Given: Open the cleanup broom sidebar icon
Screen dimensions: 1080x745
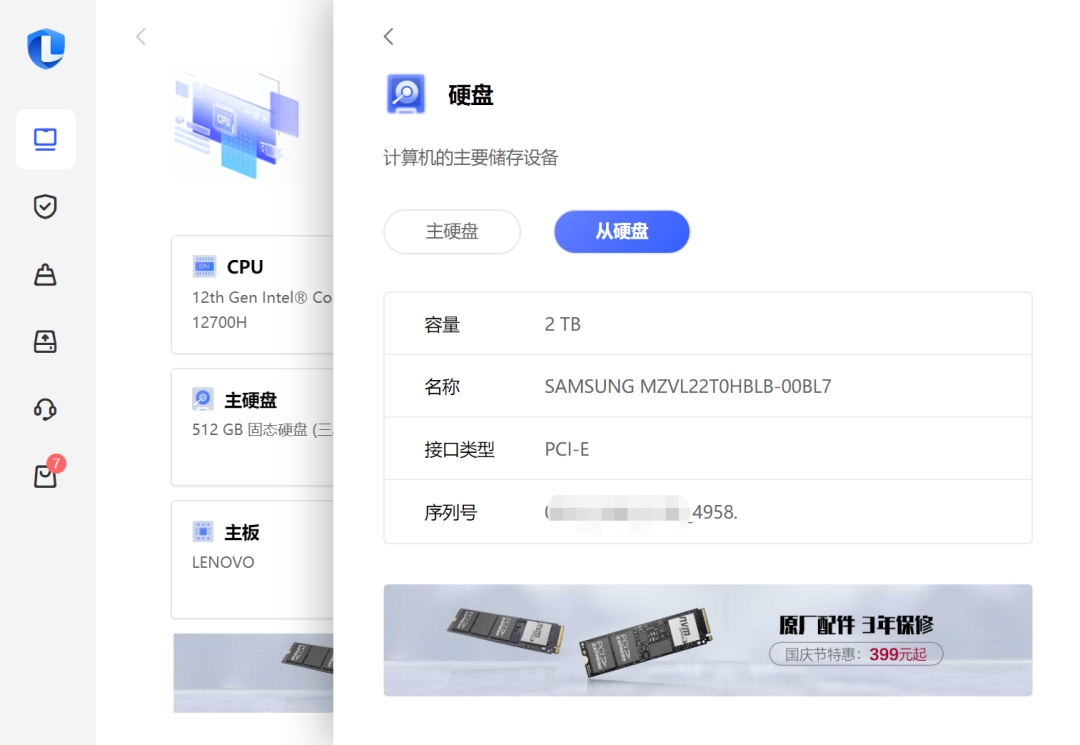Looking at the screenshot, I should (x=45, y=274).
